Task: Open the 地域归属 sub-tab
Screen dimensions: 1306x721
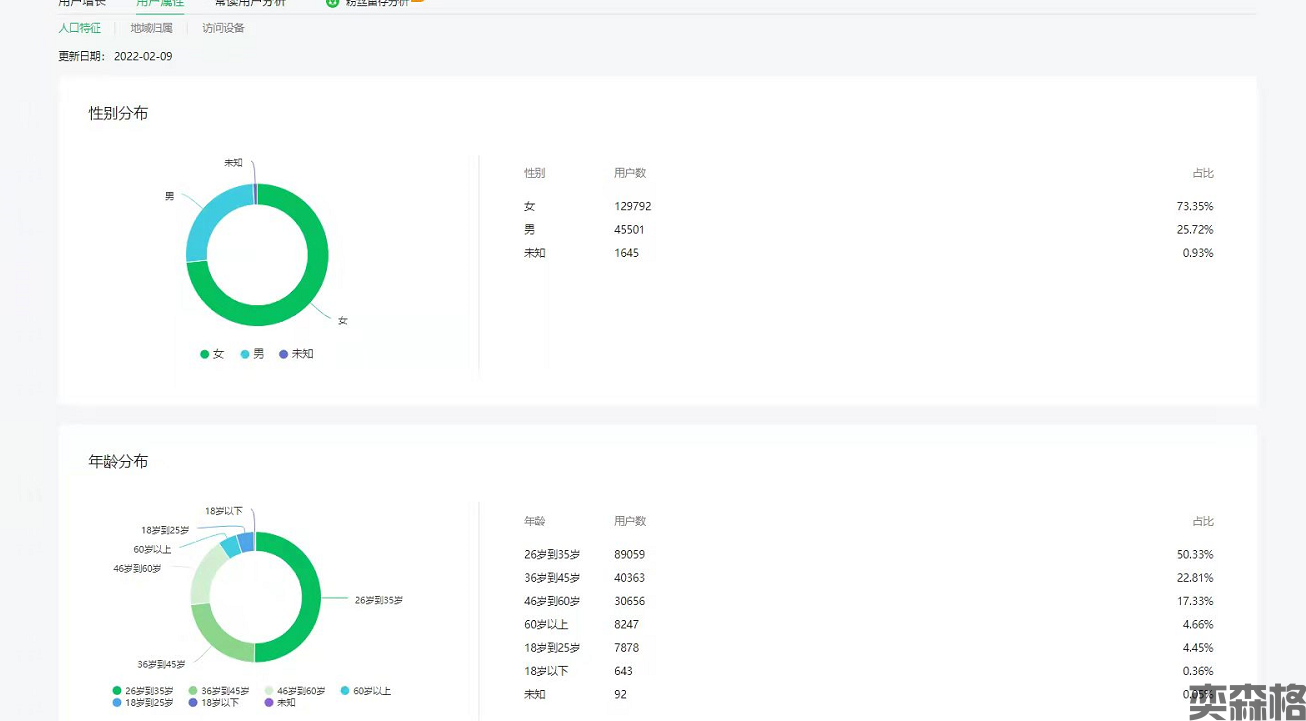Action: click(x=151, y=28)
